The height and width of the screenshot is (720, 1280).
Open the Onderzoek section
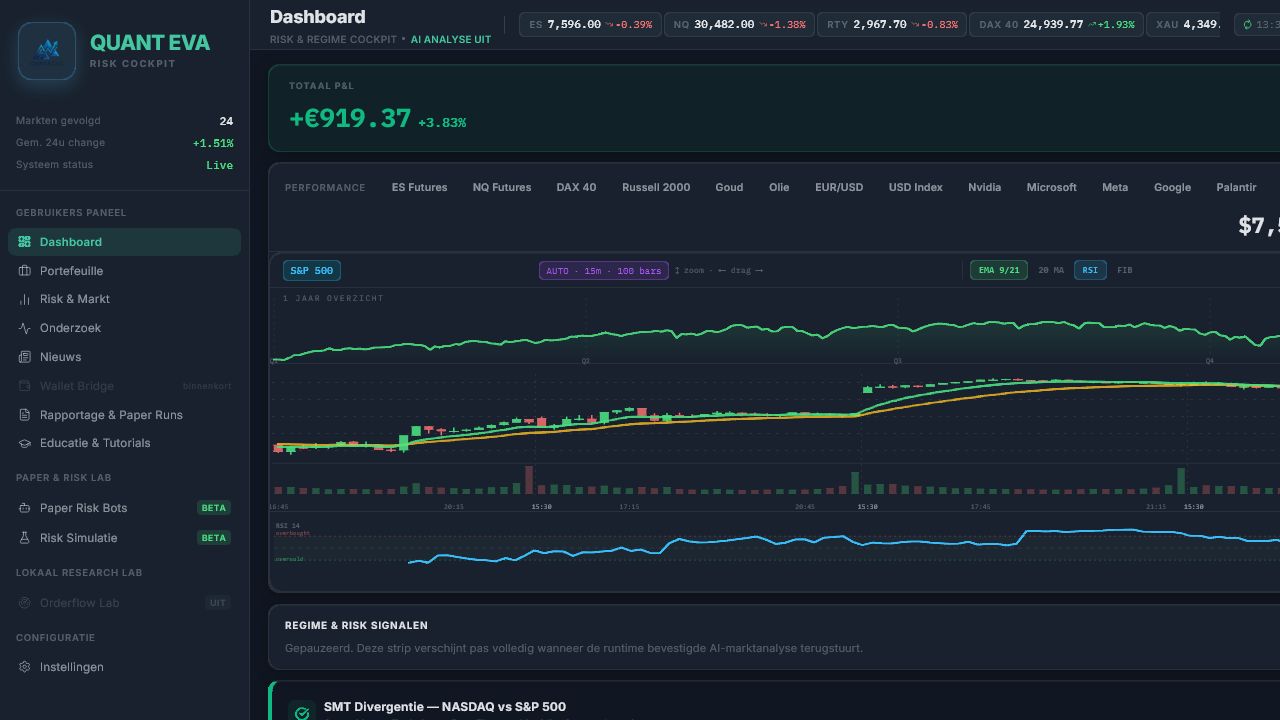click(124, 328)
